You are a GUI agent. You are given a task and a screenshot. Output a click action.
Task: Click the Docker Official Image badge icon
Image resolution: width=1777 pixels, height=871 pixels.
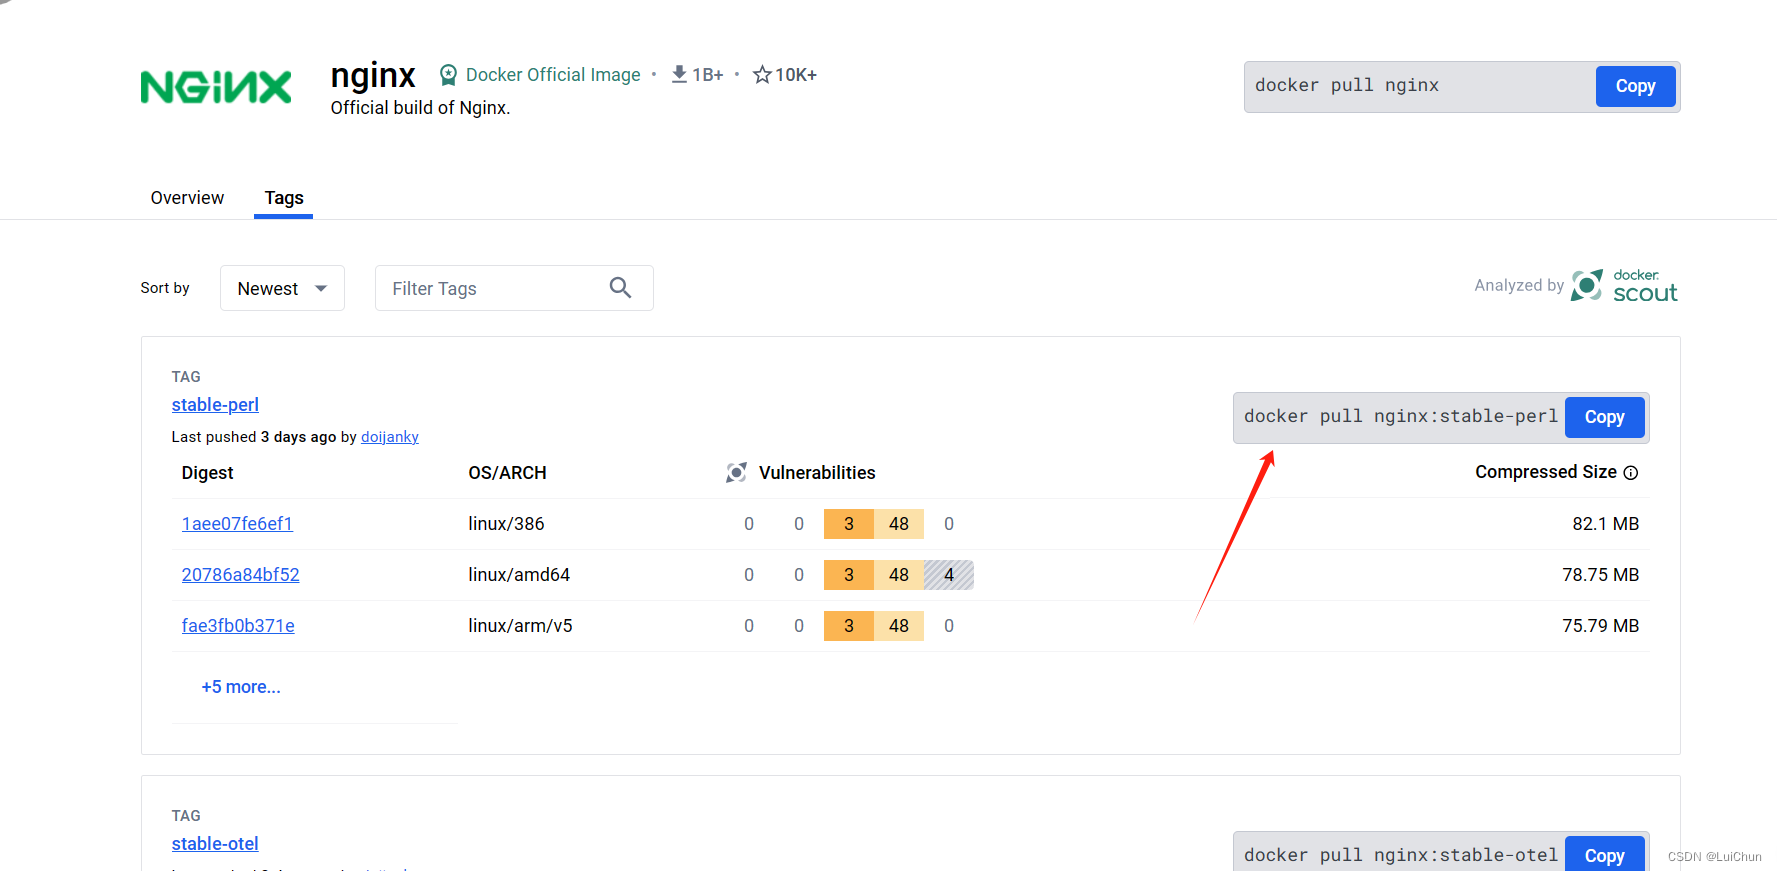448,75
